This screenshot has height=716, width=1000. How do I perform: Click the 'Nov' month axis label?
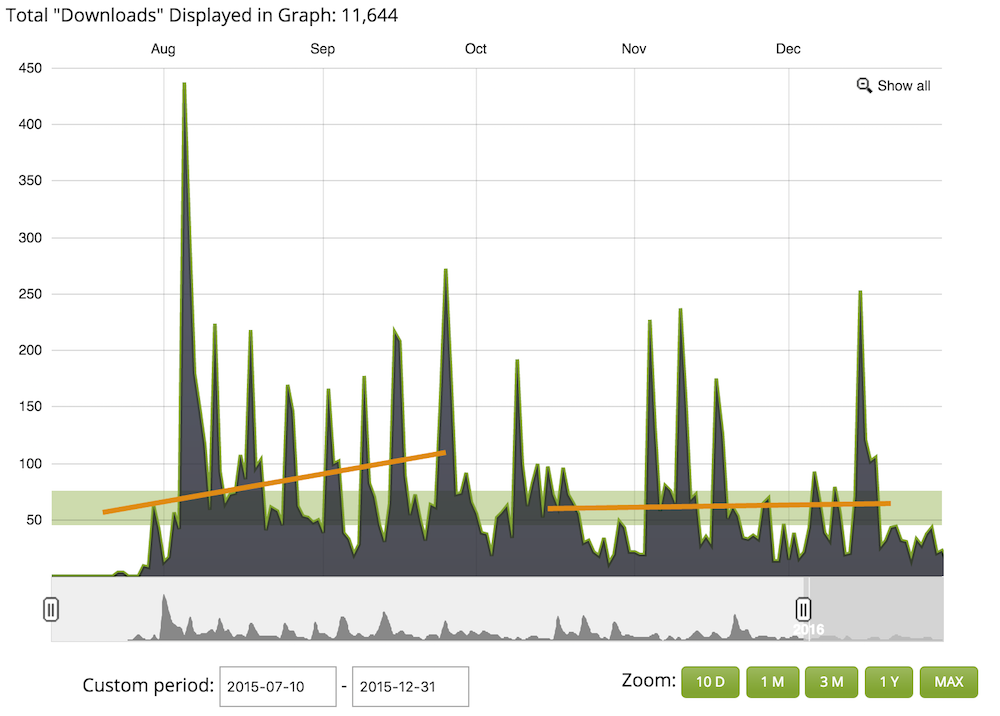[634, 49]
